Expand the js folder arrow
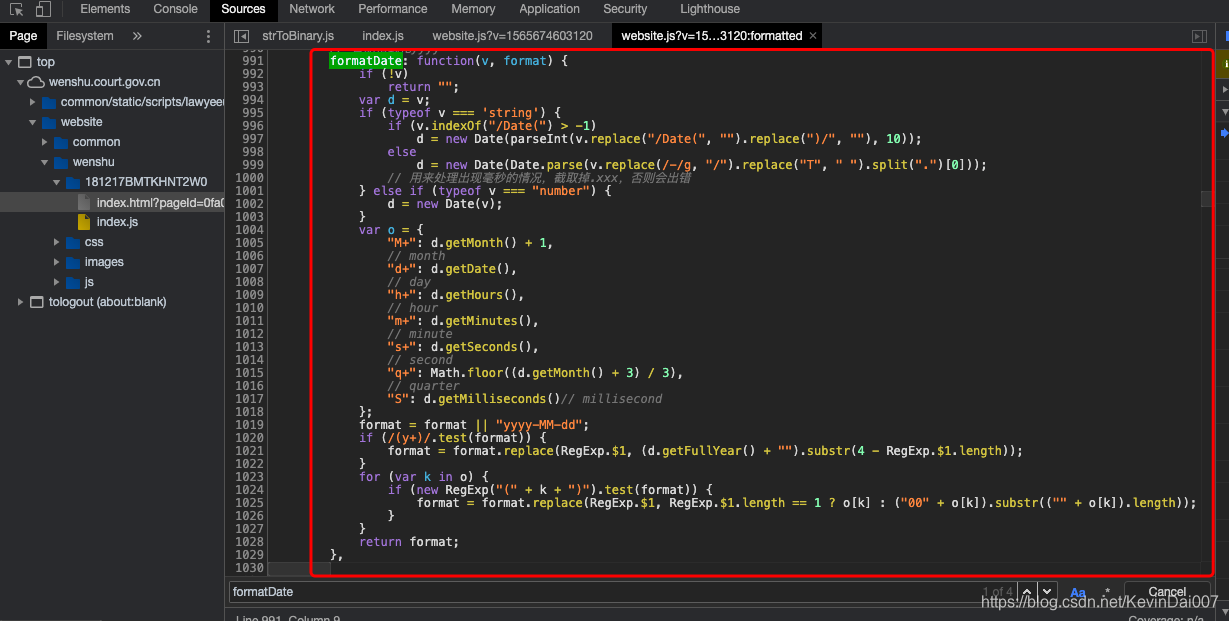1229x621 pixels. click(x=57, y=282)
